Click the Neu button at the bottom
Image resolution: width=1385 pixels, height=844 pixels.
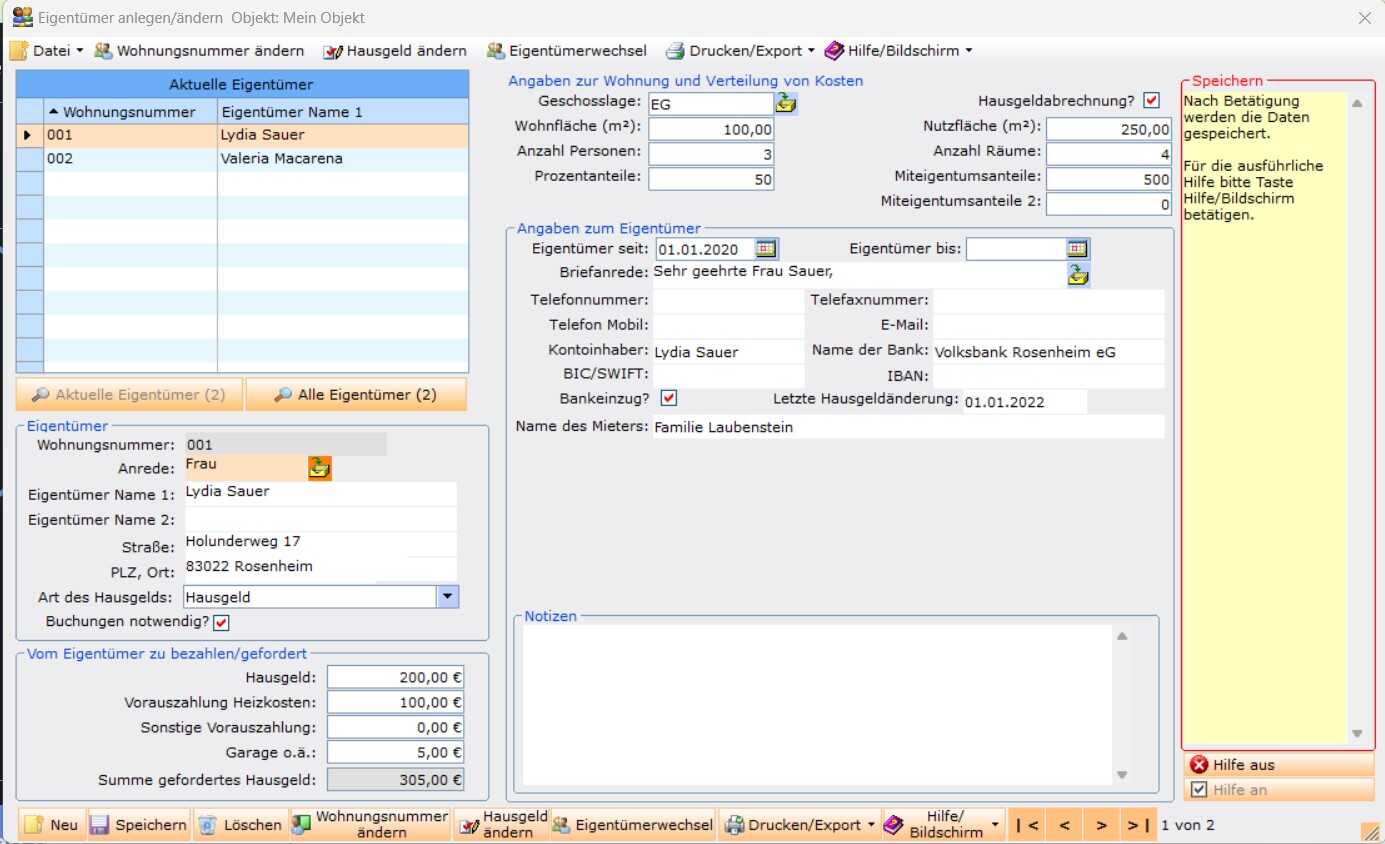52,825
